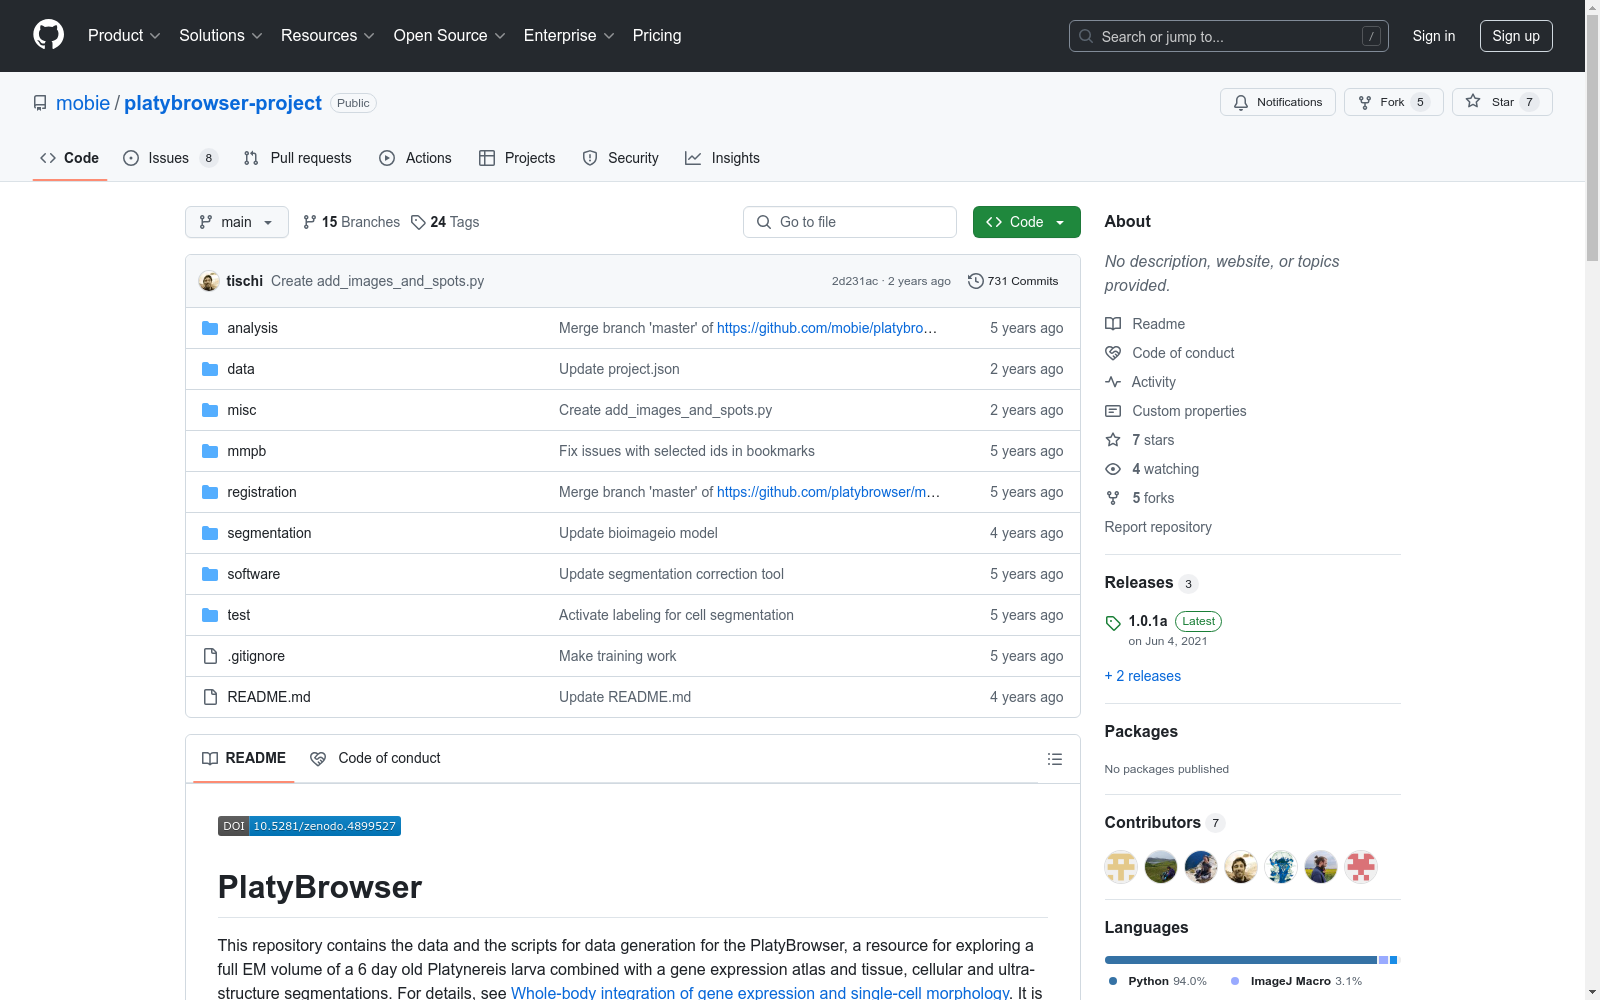Click the DOI zenodo badge
Viewport: 1600px width, 1000px height.
309,826
